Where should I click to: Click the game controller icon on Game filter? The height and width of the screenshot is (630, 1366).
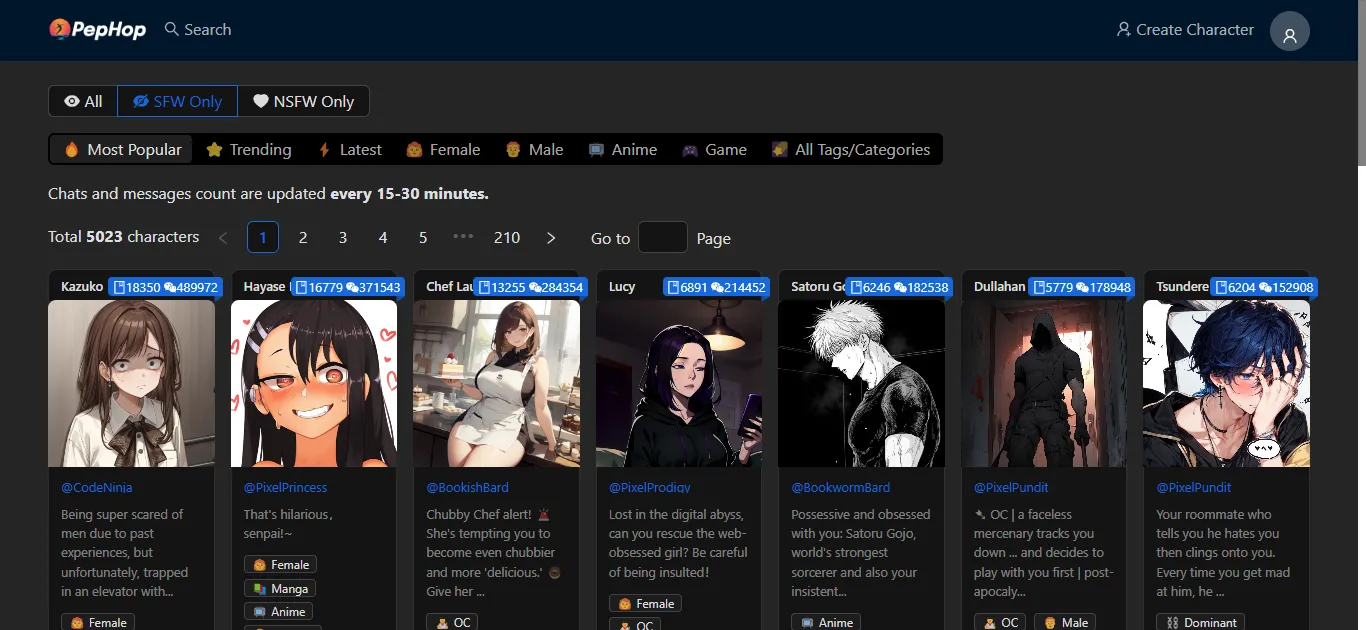pyautogui.click(x=689, y=149)
